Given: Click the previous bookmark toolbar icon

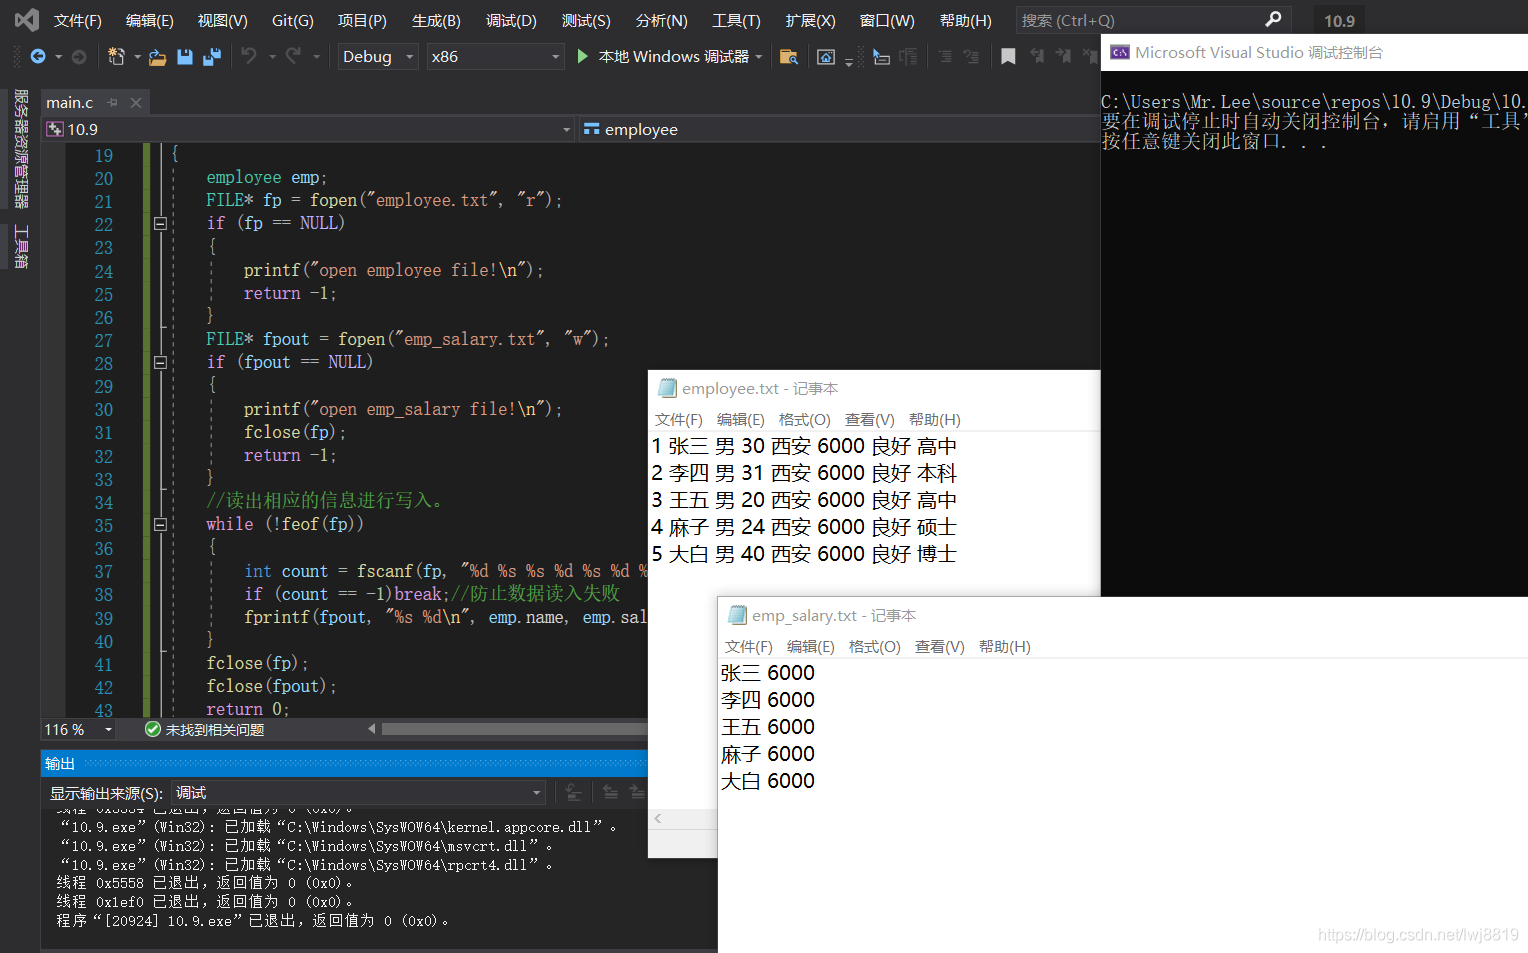Looking at the screenshot, I should click(1037, 57).
